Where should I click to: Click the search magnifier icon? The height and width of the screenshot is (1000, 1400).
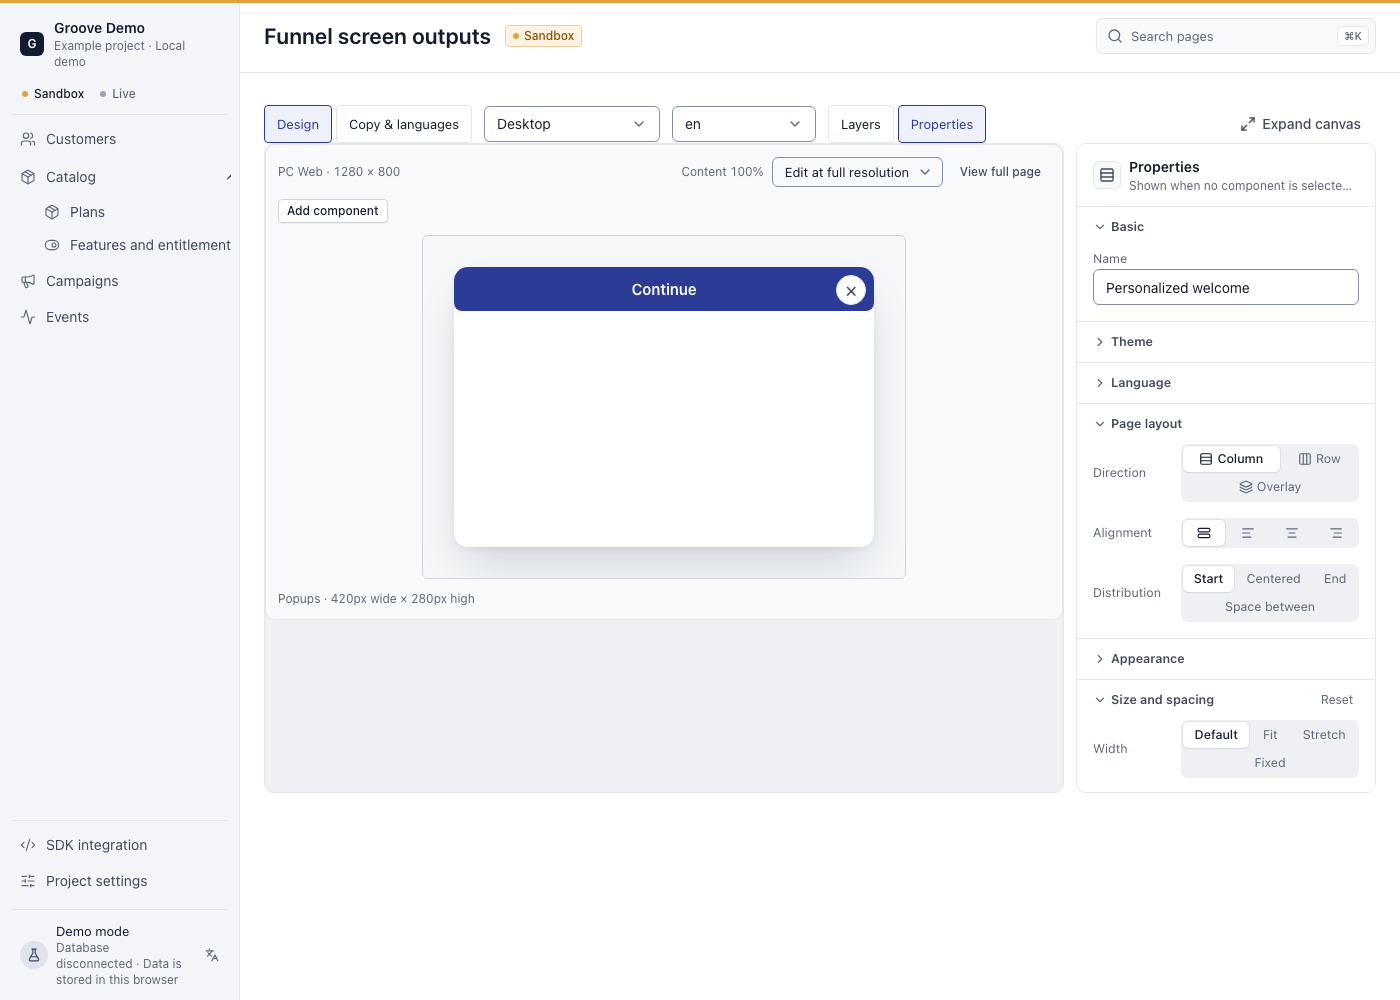(x=1115, y=36)
